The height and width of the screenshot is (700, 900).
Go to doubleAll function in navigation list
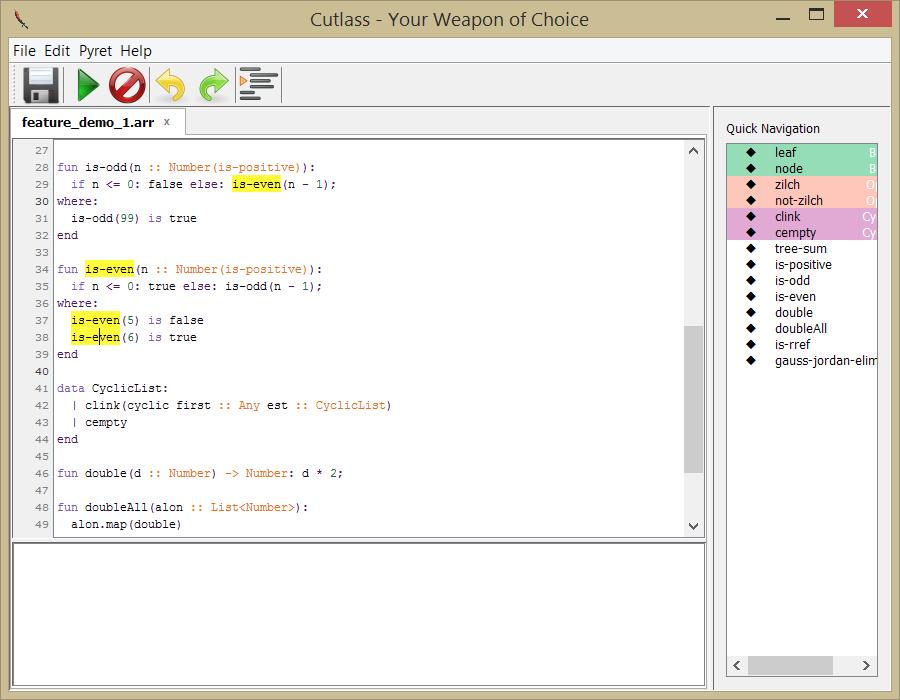[x=802, y=329]
